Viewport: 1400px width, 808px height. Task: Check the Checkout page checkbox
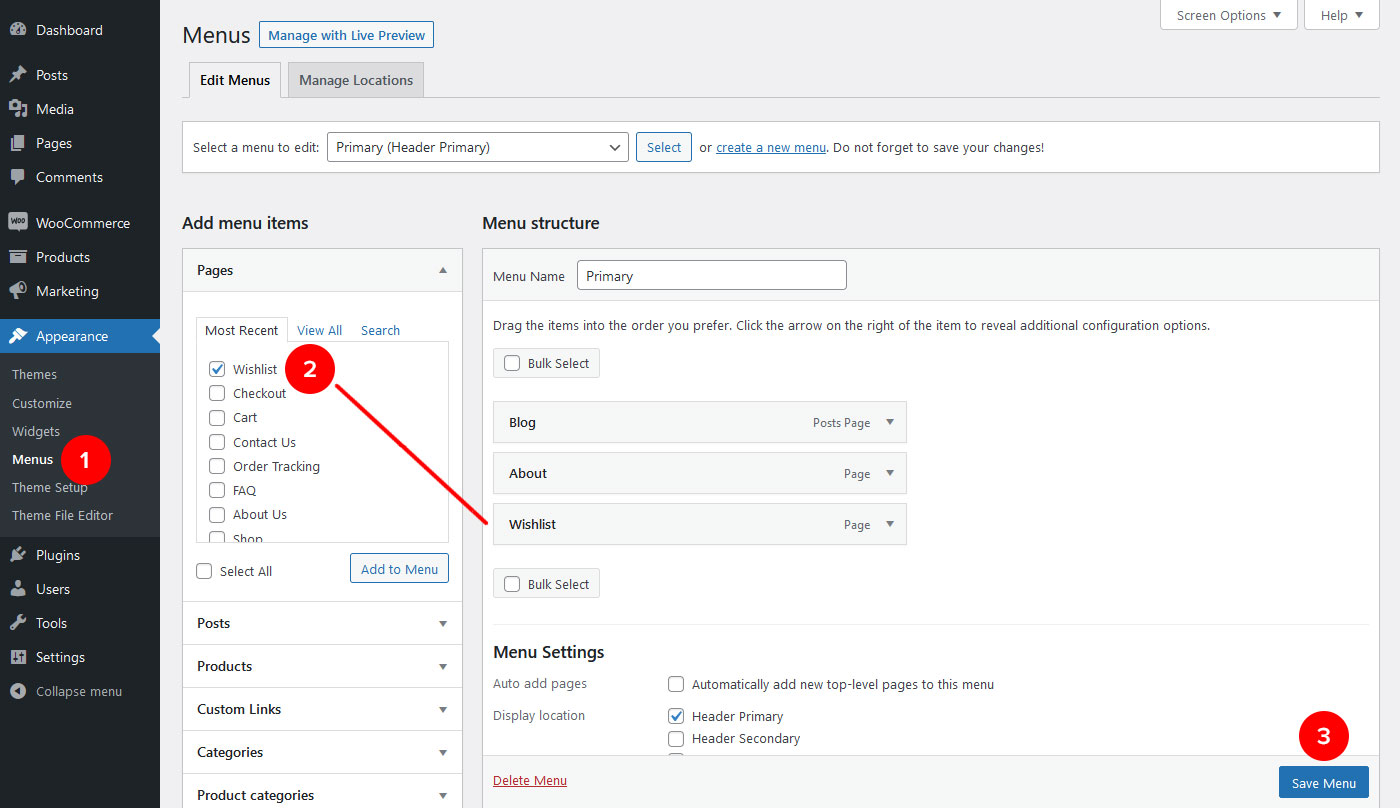[217, 393]
